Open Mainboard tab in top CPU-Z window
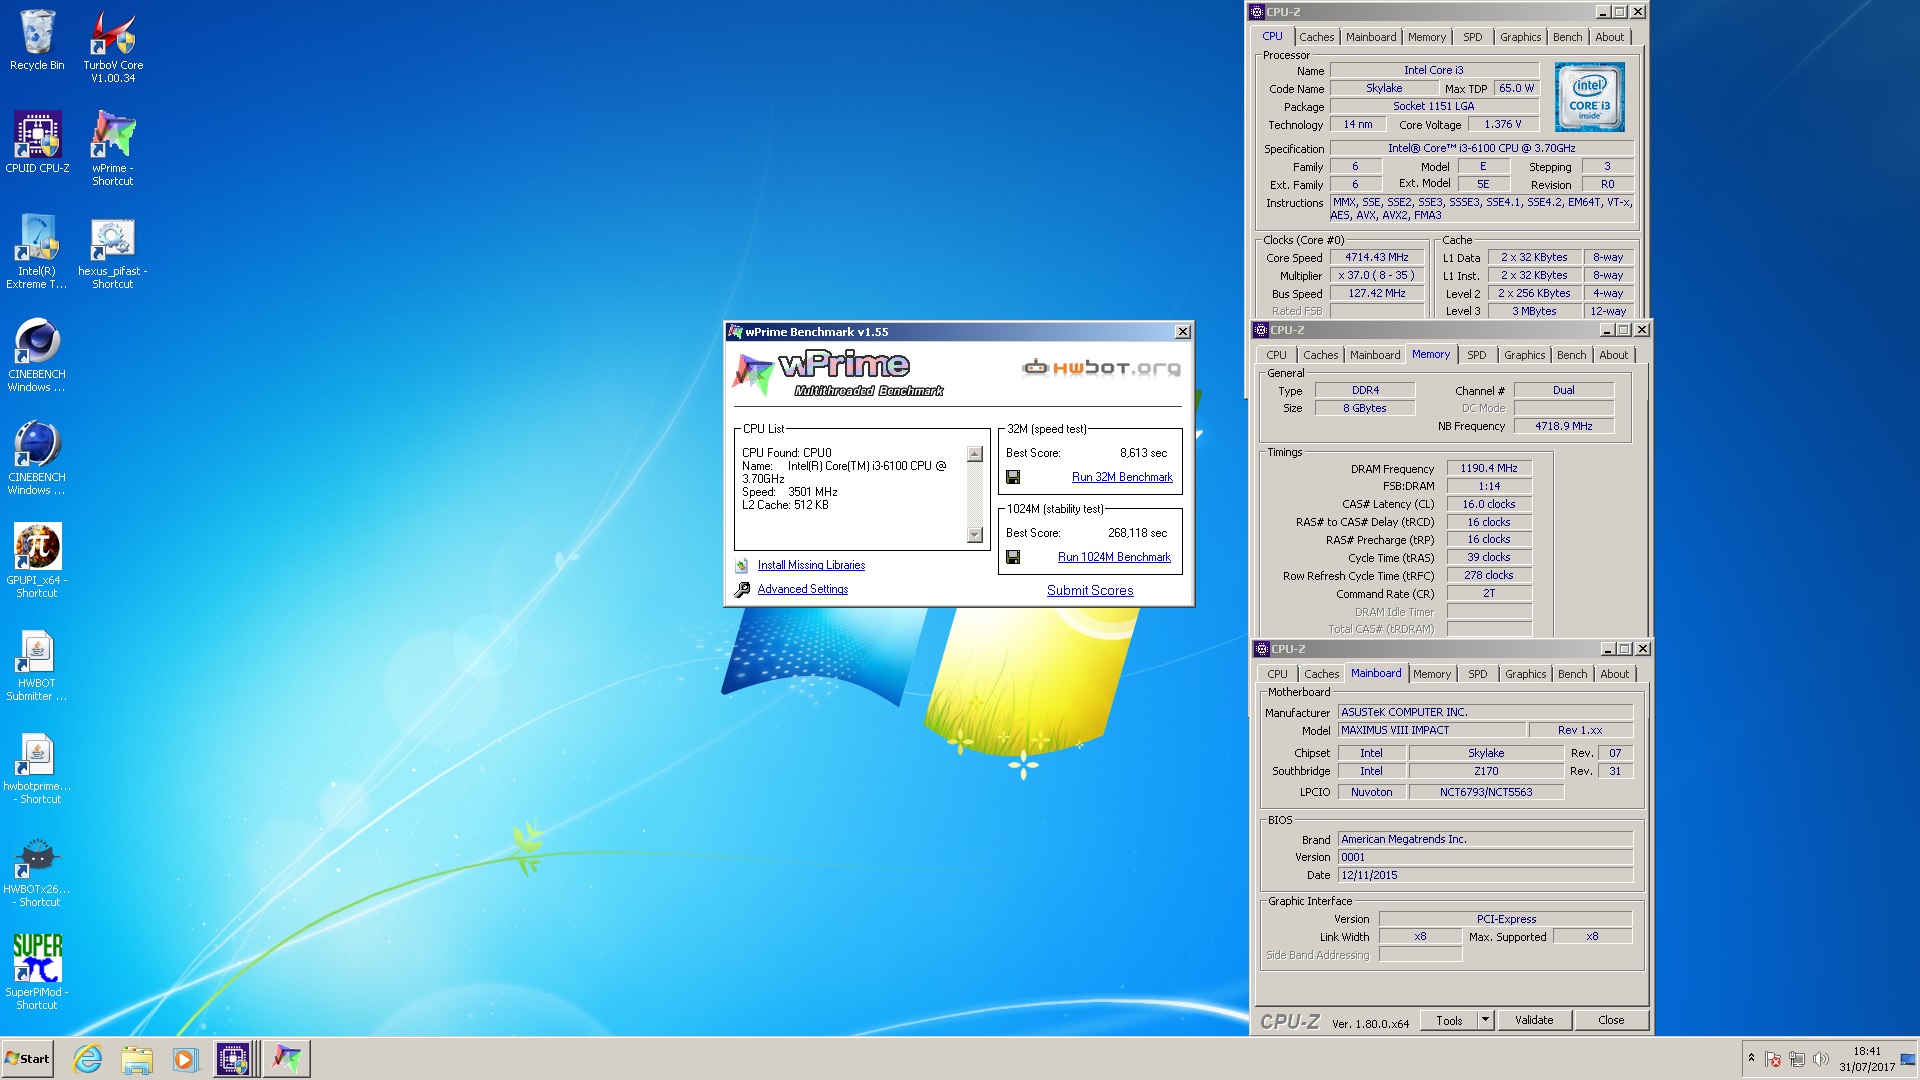Image resolution: width=1920 pixels, height=1080 pixels. click(1370, 37)
